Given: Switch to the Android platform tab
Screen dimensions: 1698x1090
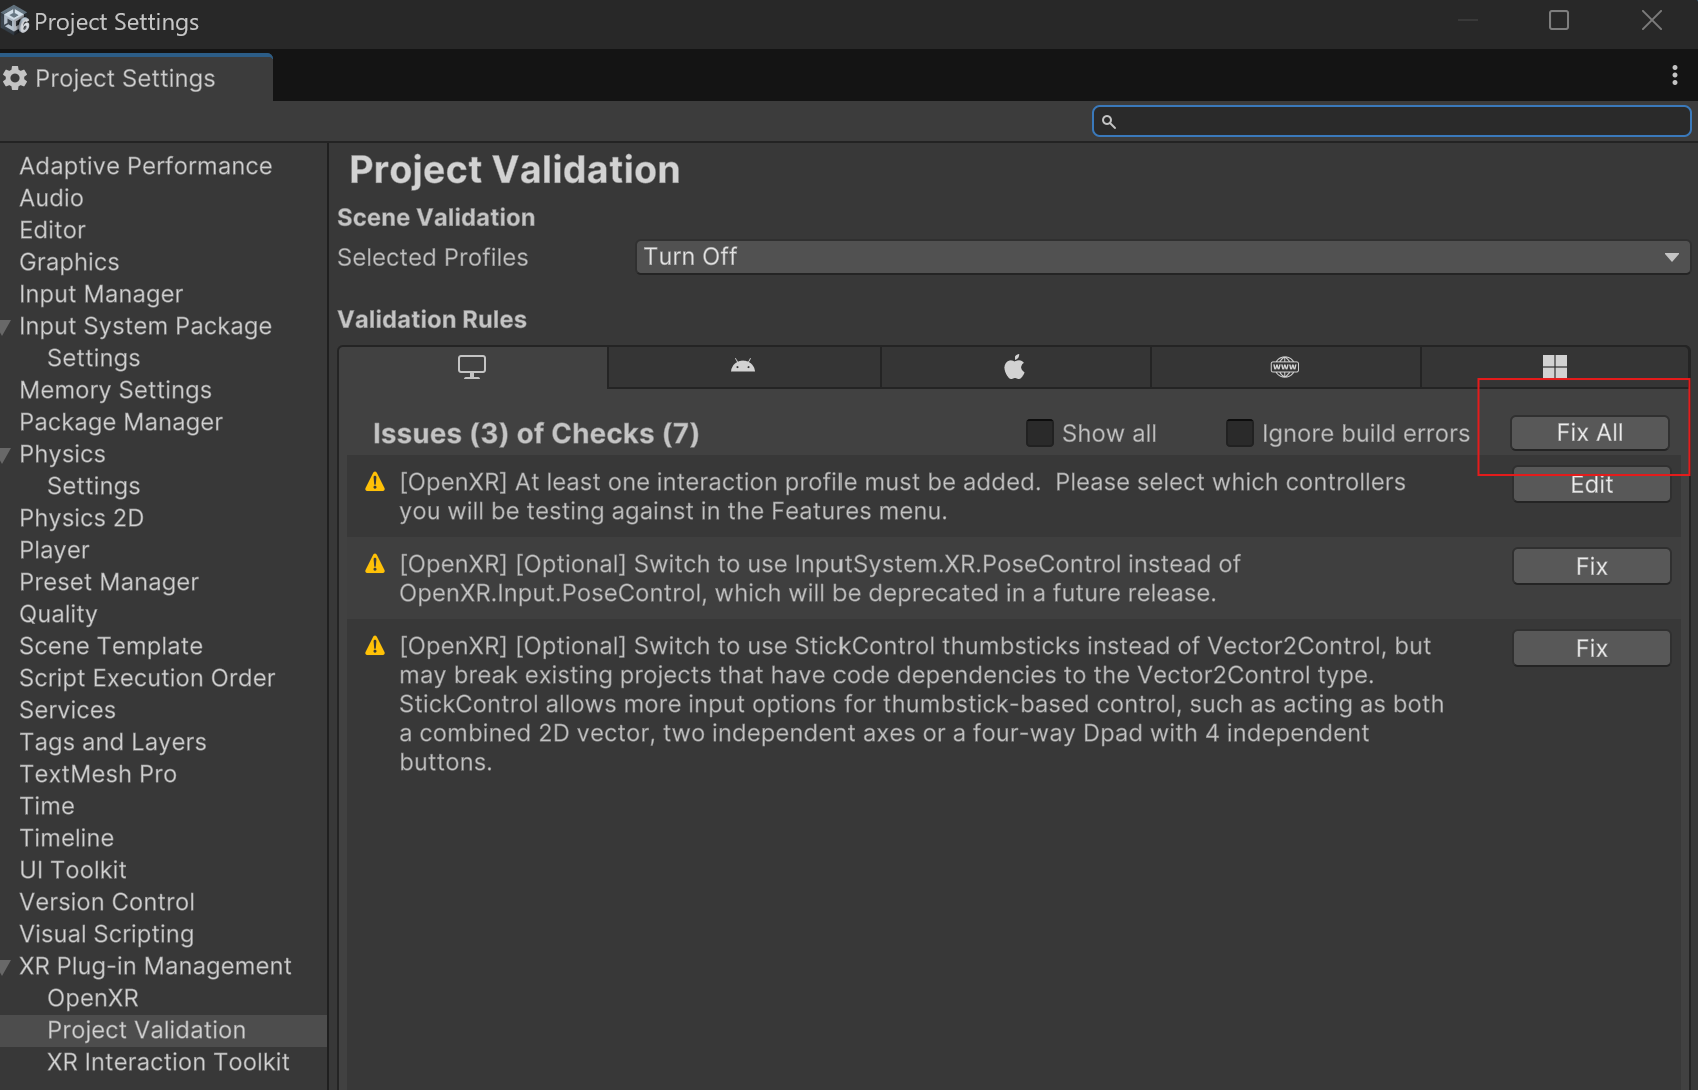Looking at the screenshot, I should pyautogui.click(x=743, y=367).
